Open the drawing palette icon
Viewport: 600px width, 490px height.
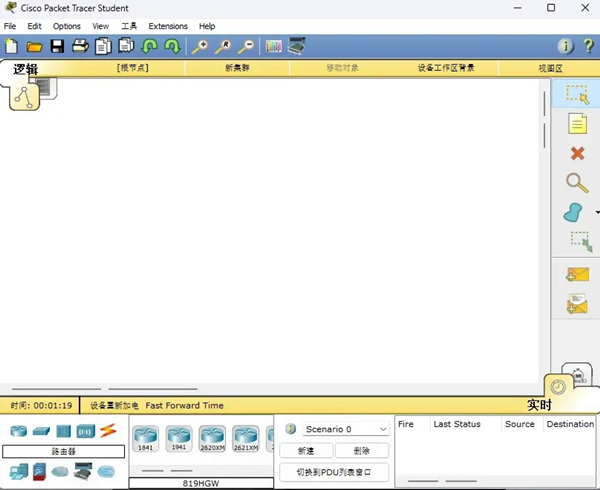tap(273, 46)
